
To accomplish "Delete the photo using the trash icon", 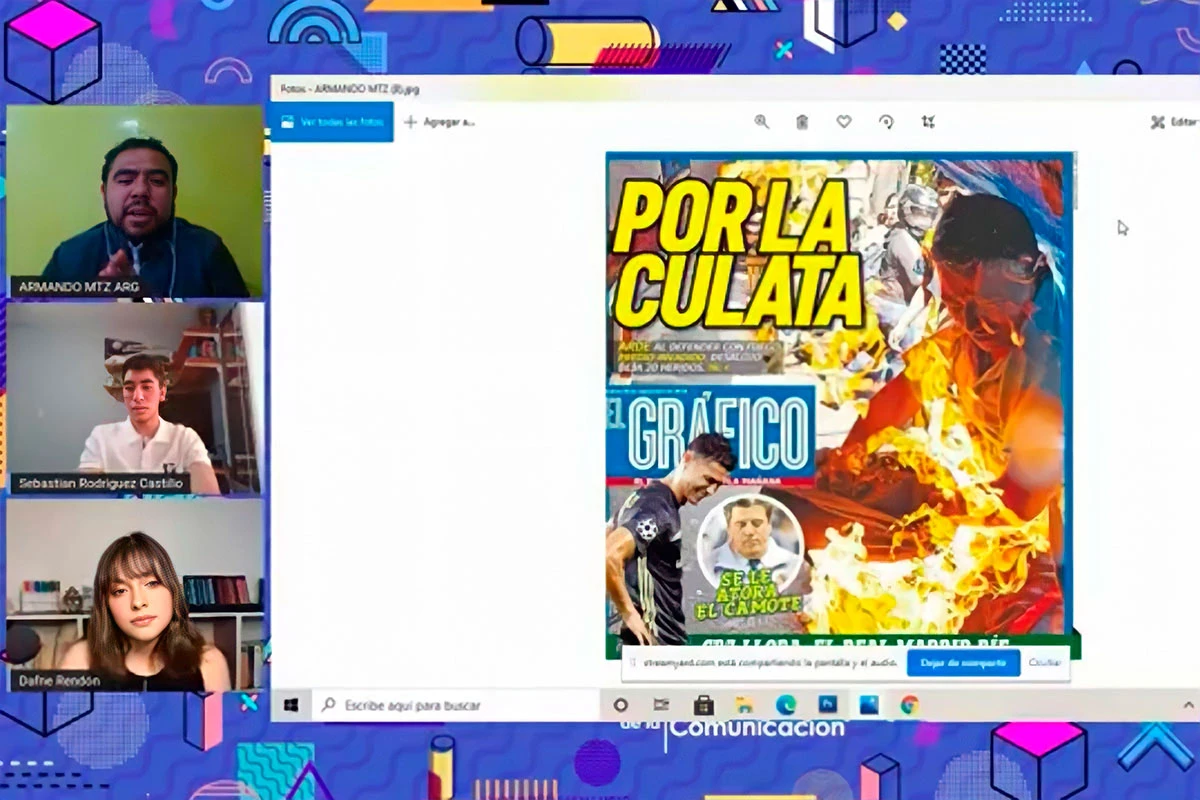I will click(x=802, y=122).
